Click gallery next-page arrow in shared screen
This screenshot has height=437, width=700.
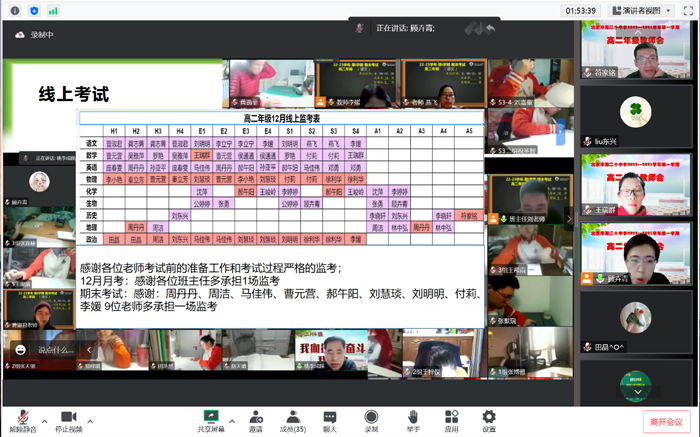click(x=569, y=219)
